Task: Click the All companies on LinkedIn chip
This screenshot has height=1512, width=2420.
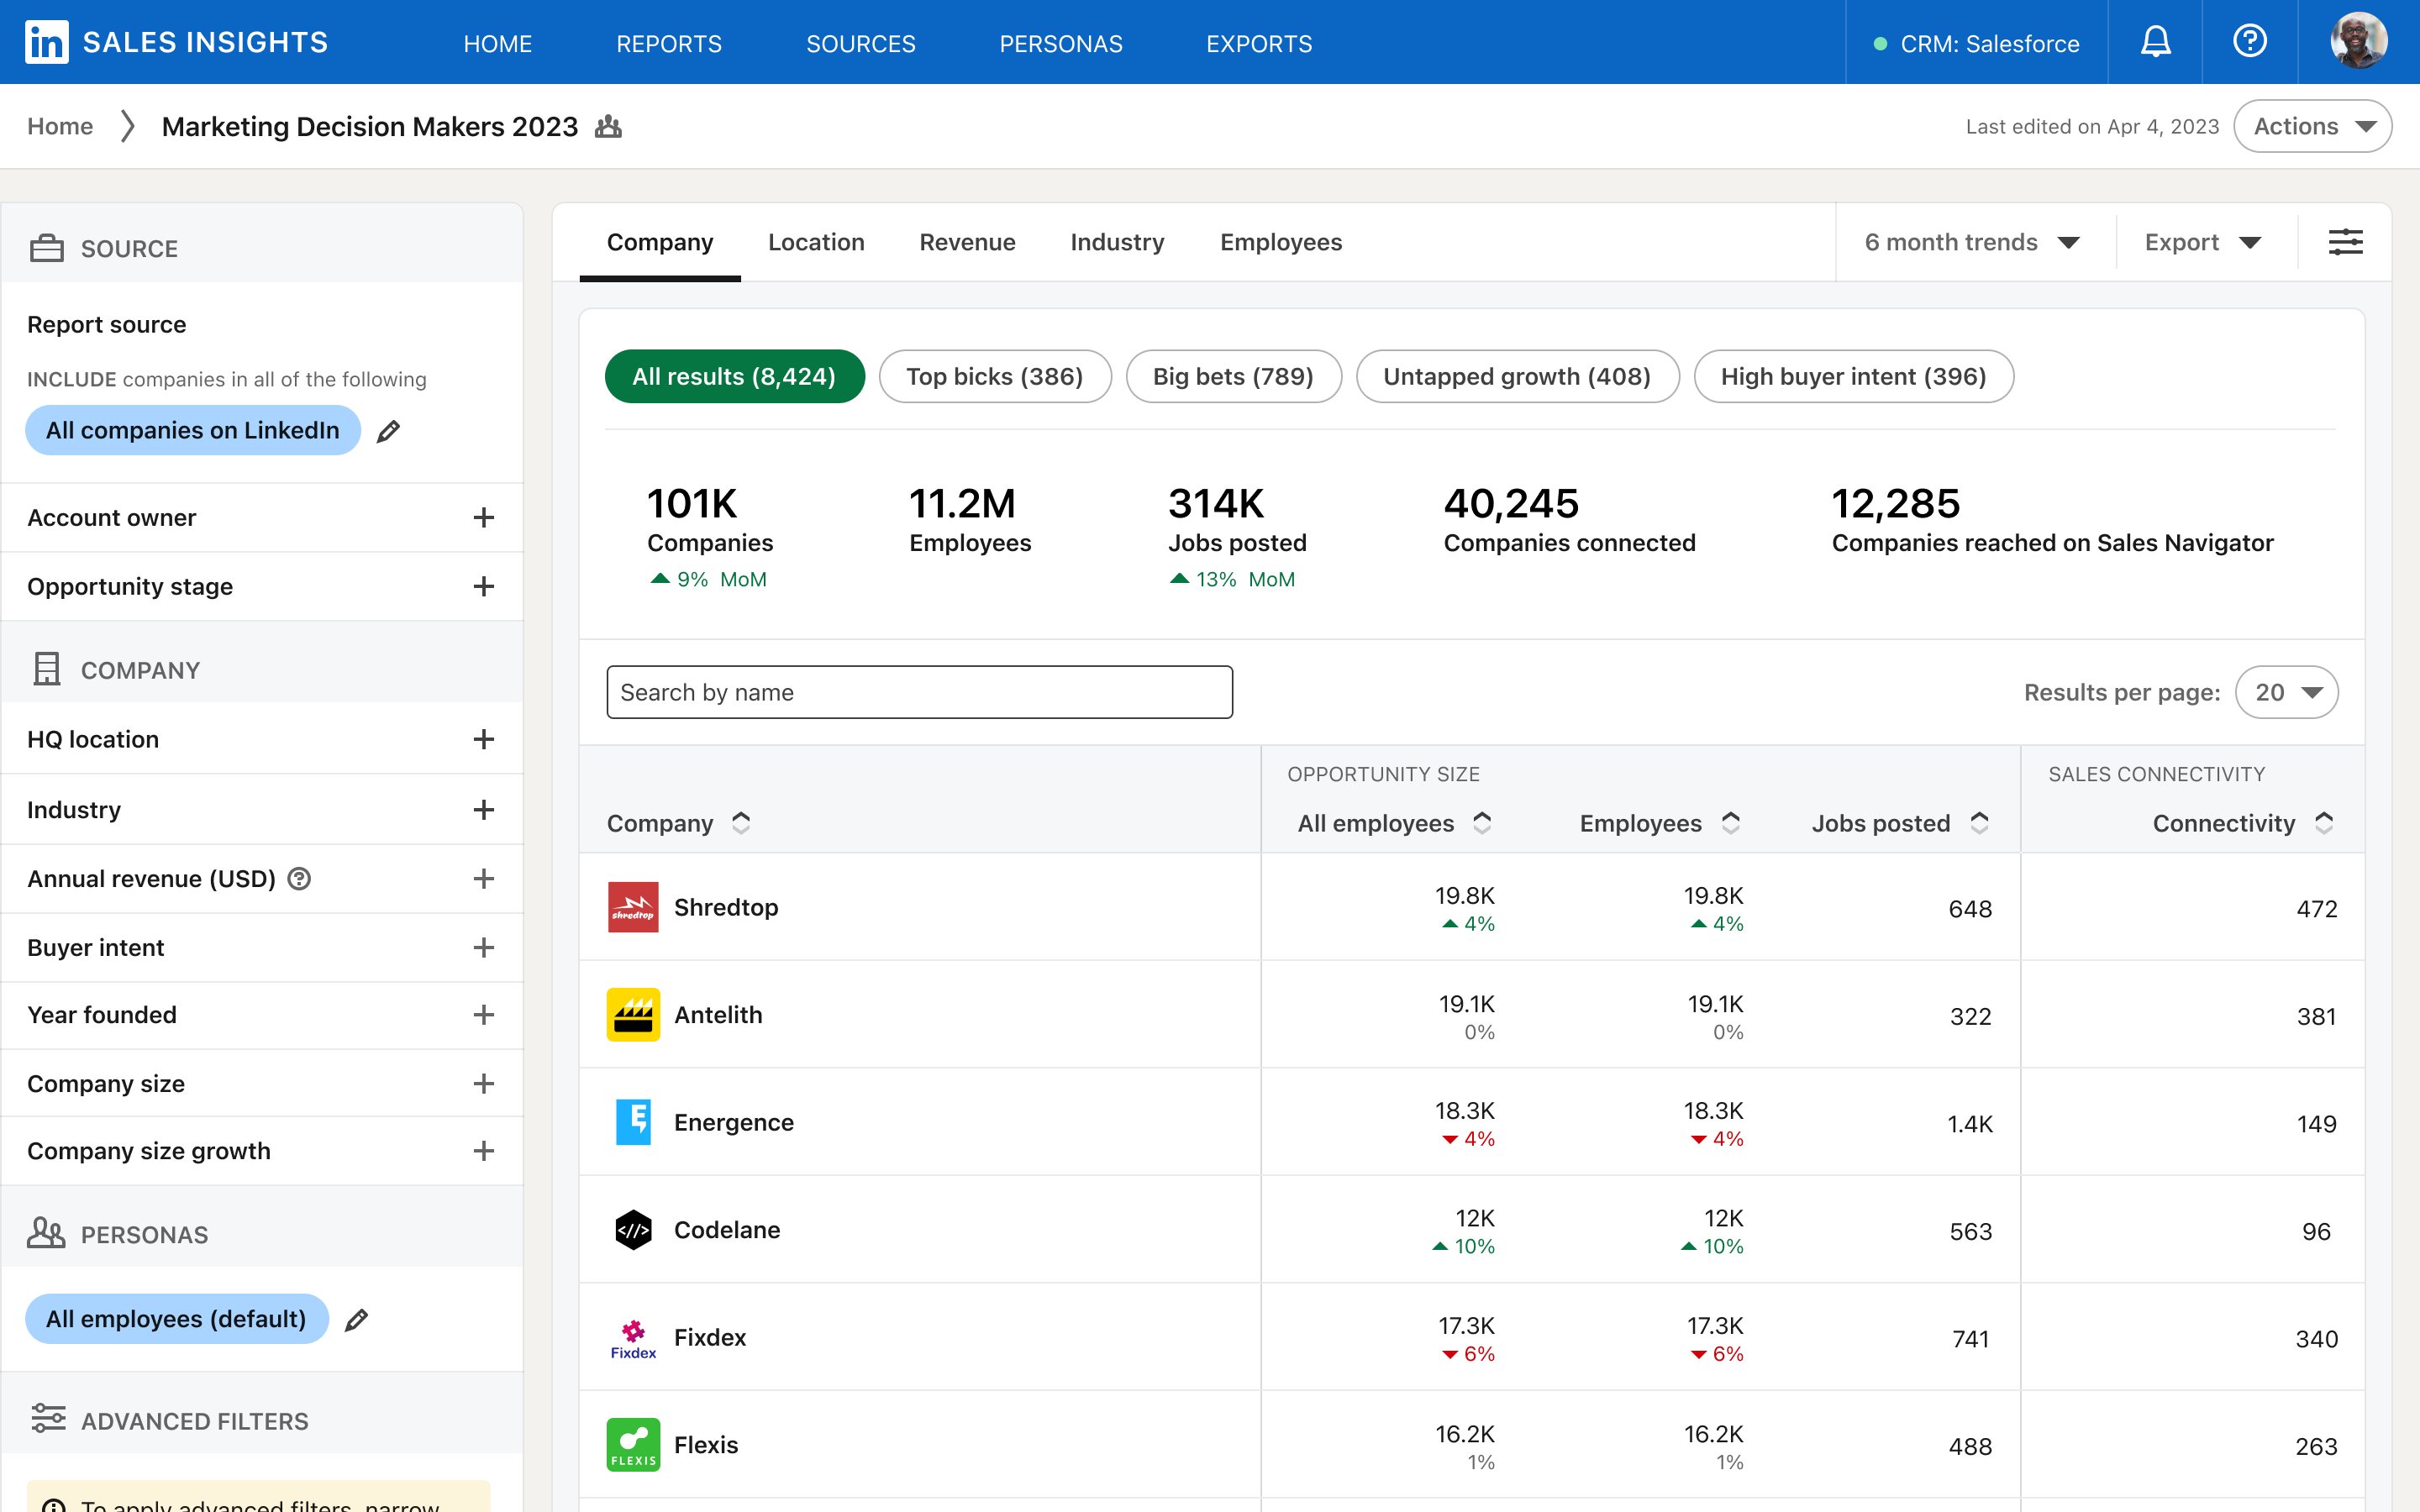Action: (193, 430)
